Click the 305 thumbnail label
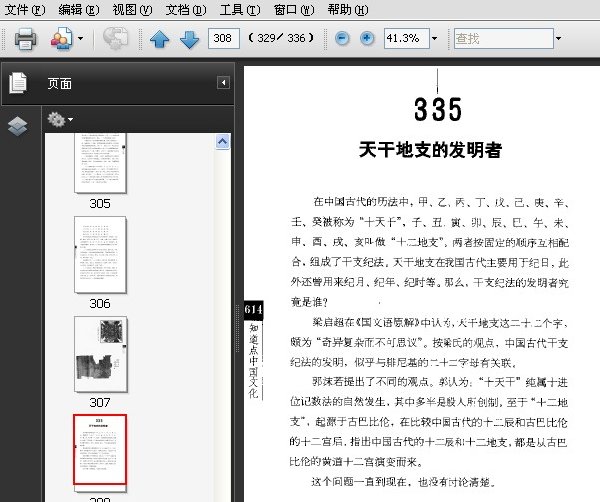This screenshot has width=600, height=502. pos(100,204)
